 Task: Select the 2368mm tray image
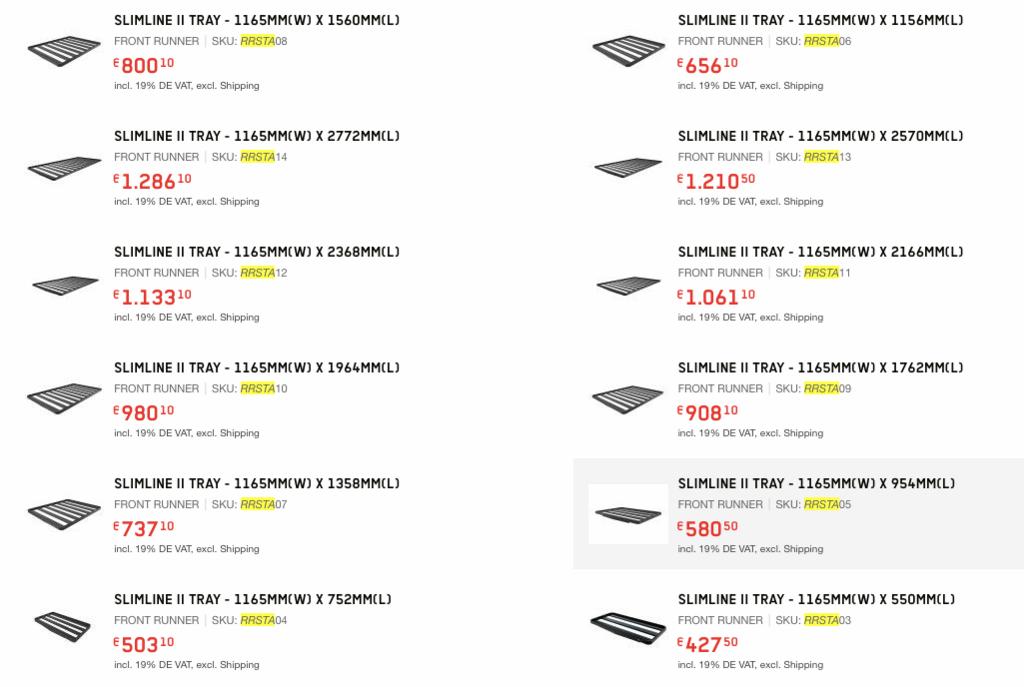[64, 284]
